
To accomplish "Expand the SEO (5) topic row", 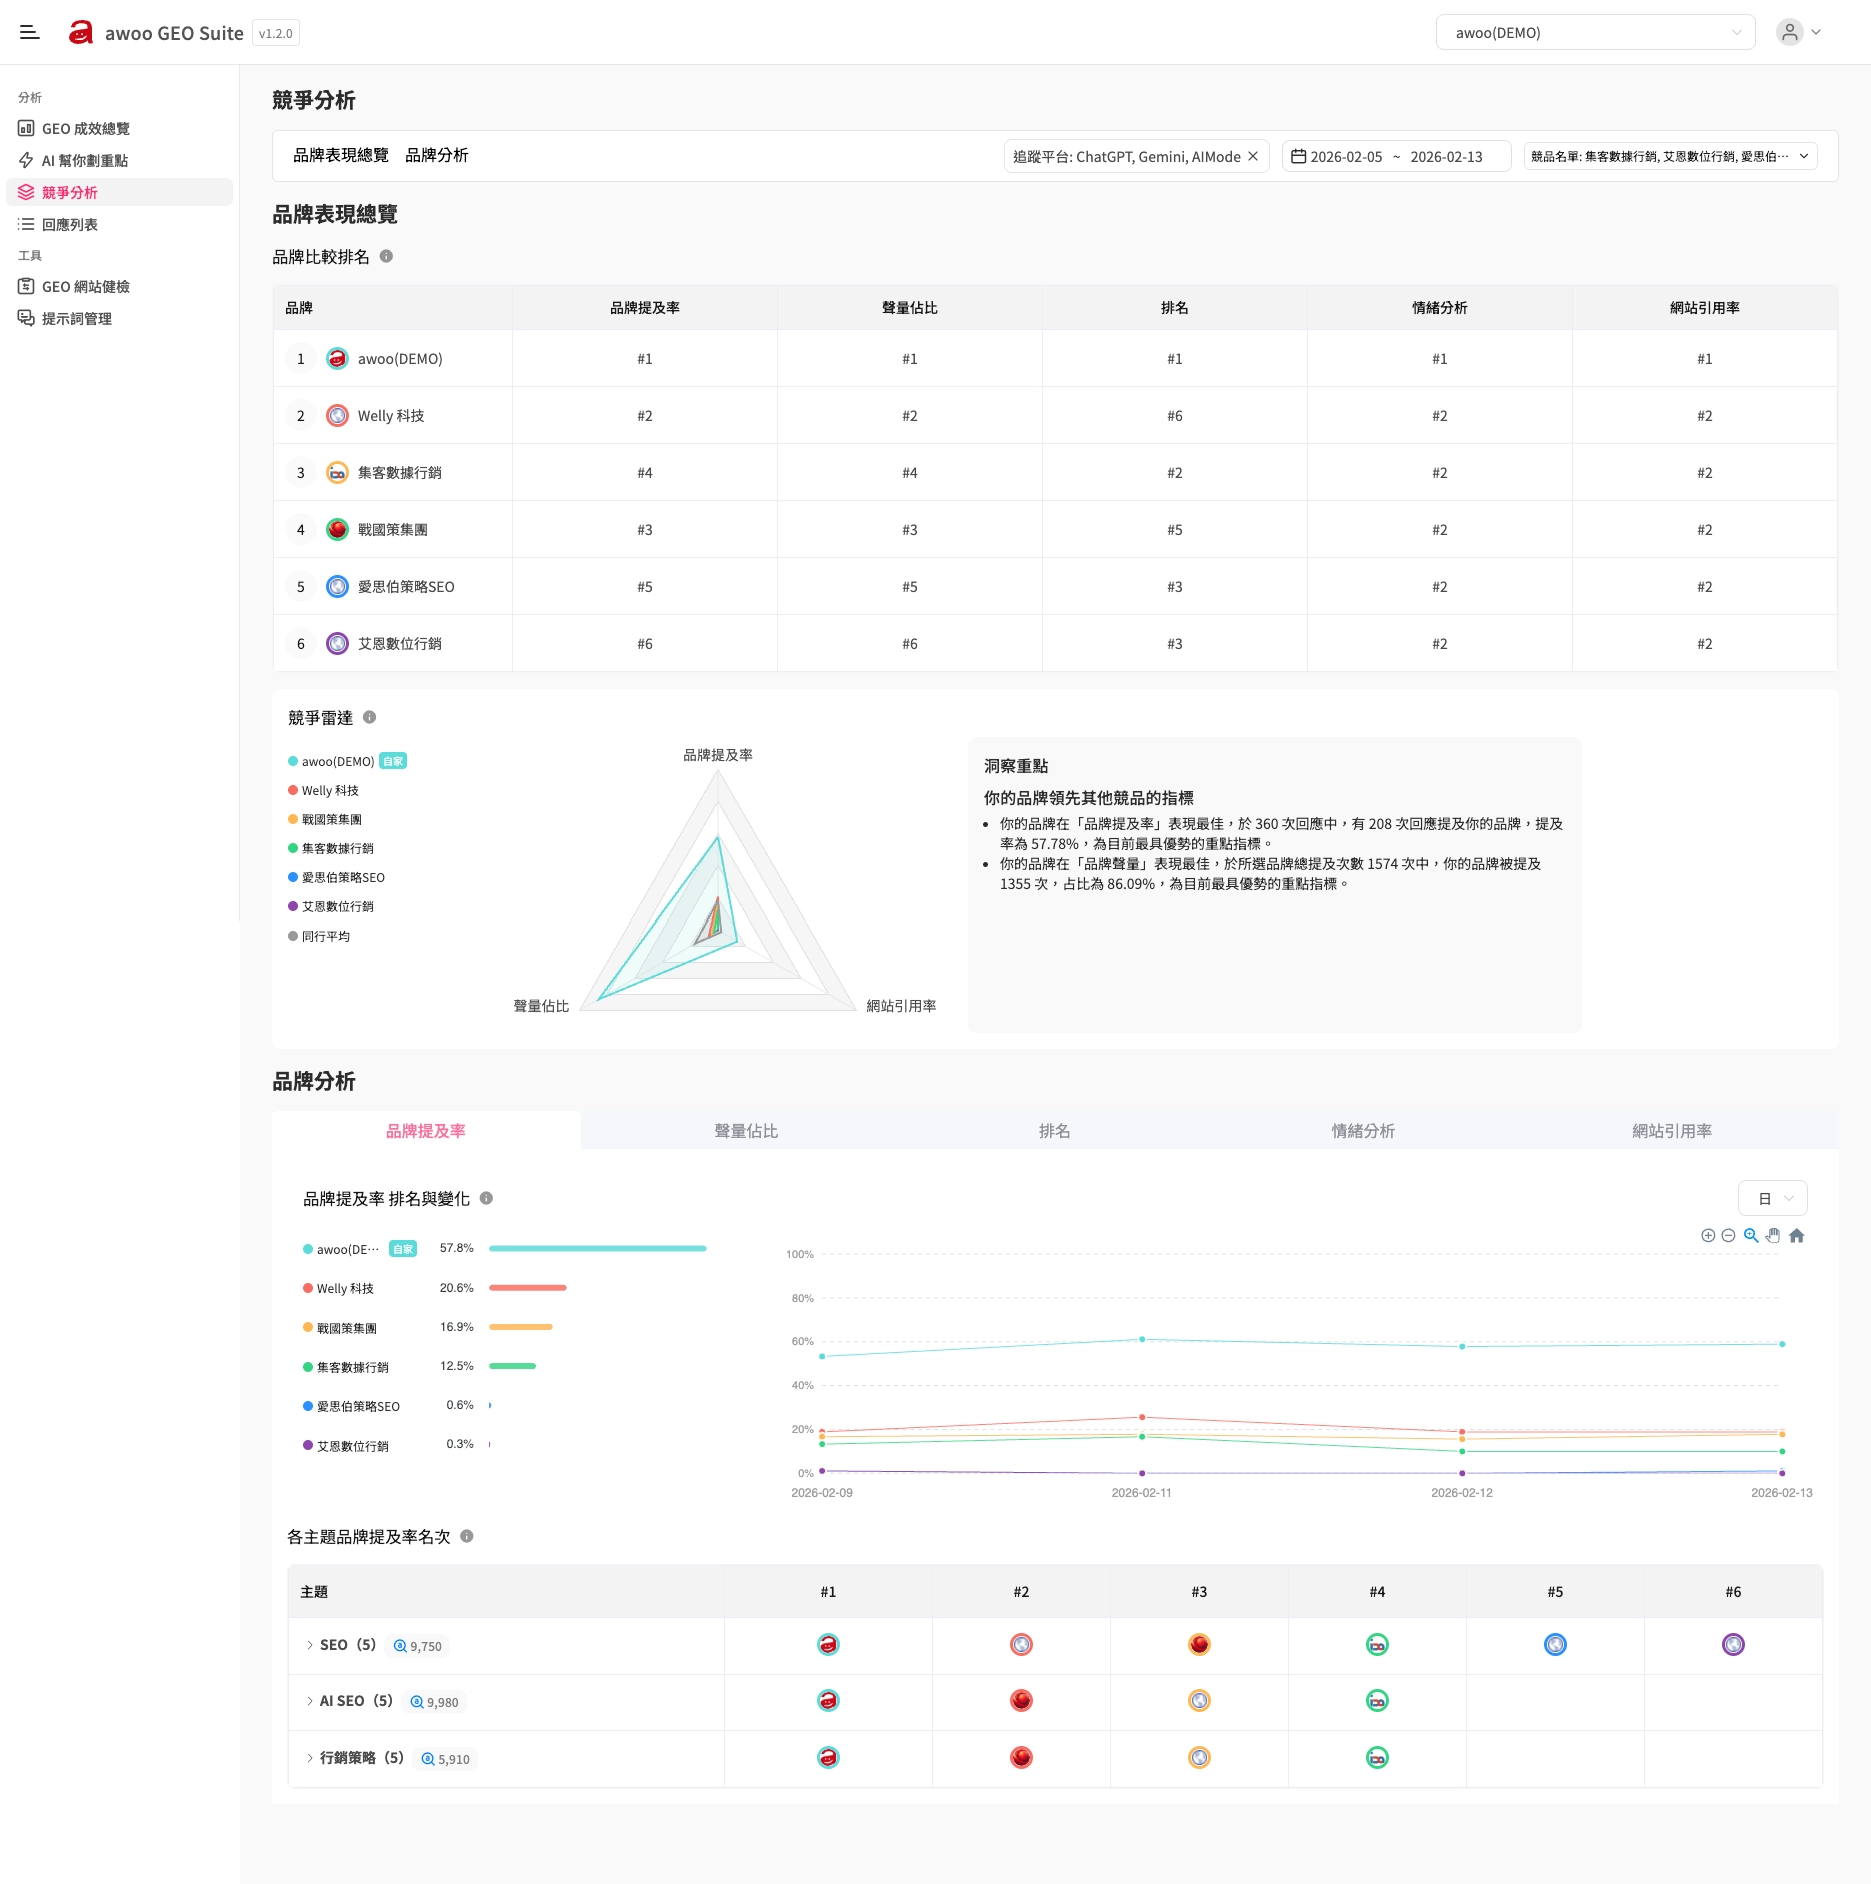I will [x=309, y=1645].
